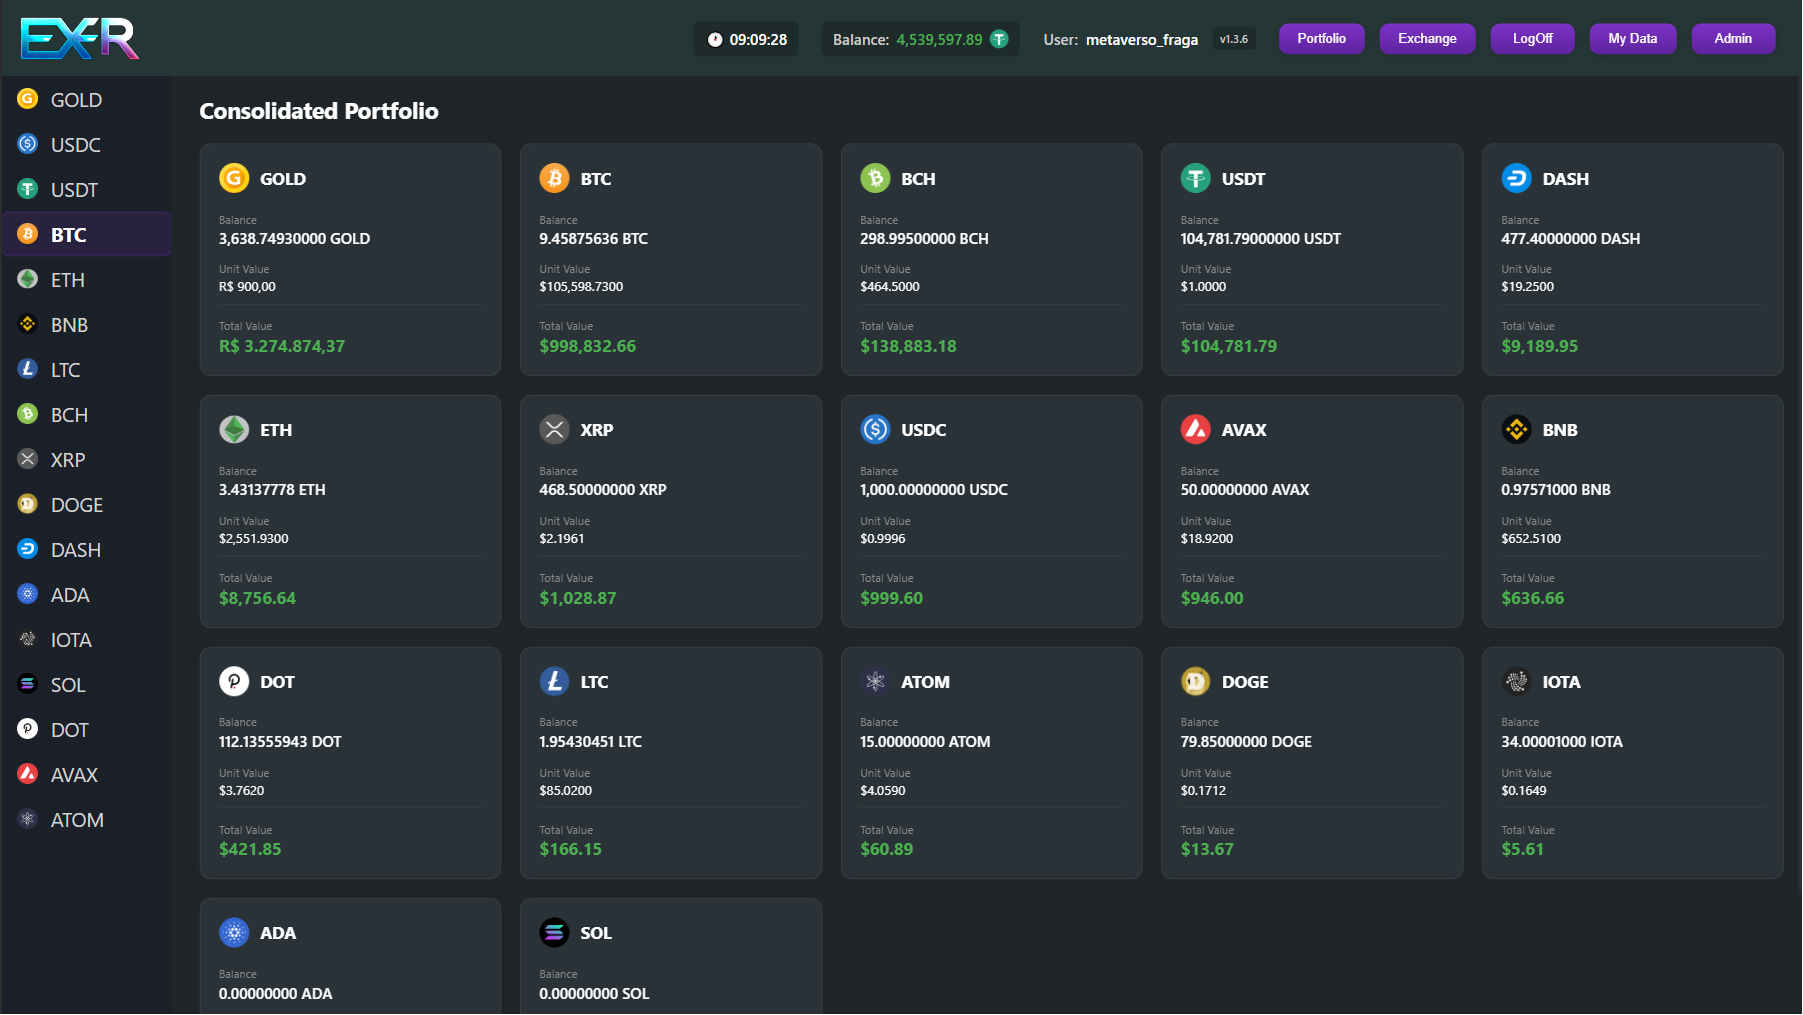Click the USDT card Tether icon

[1195, 178]
